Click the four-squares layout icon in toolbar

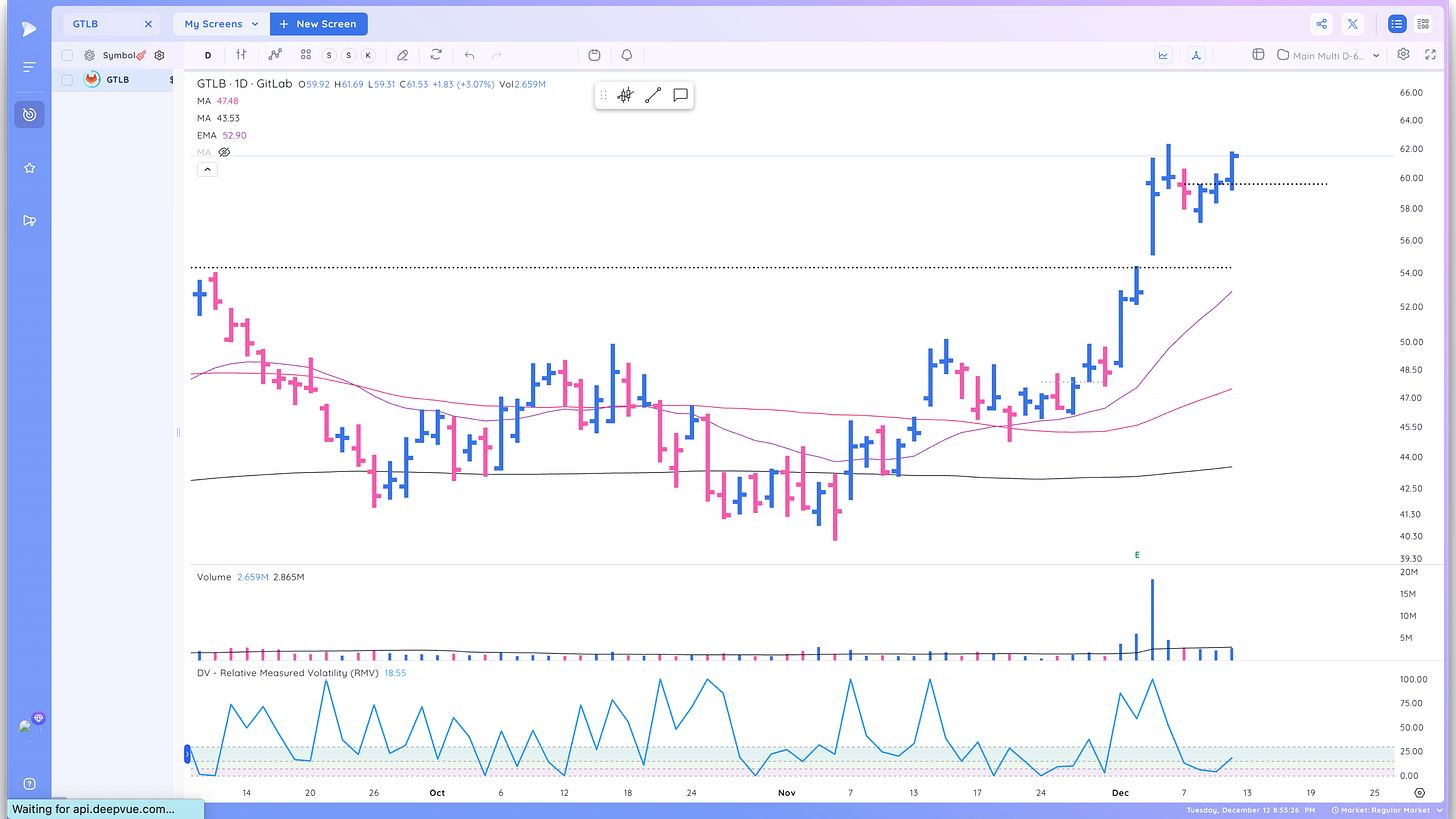[x=306, y=55]
